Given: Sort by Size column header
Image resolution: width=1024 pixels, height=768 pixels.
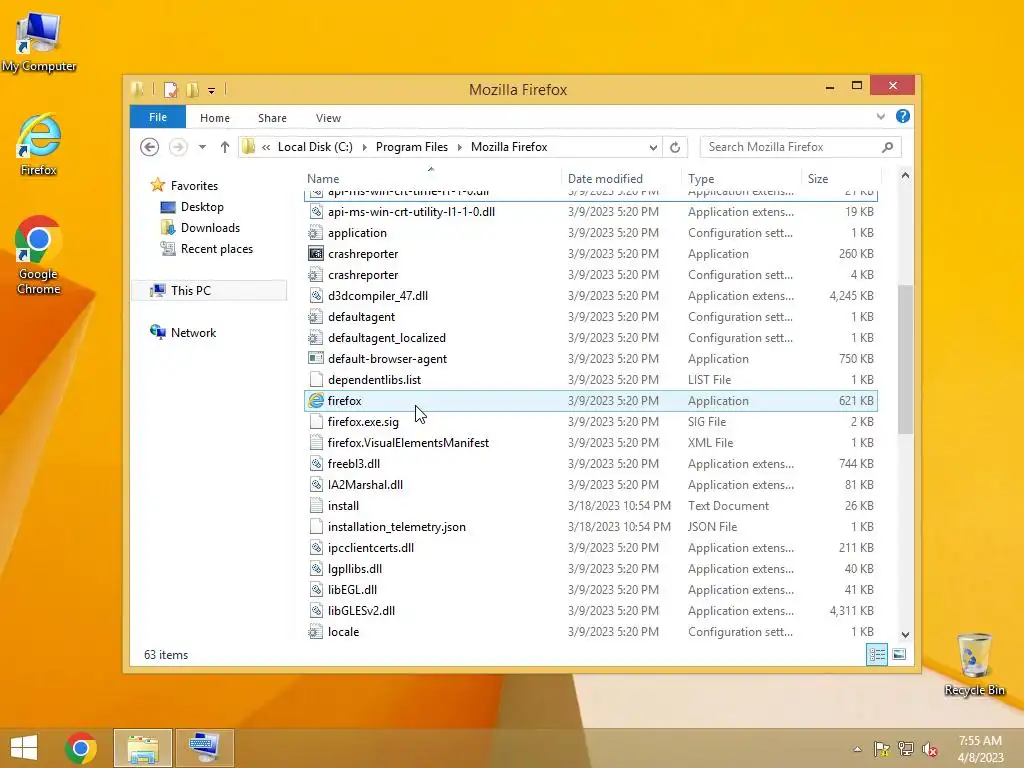Looking at the screenshot, I should coord(840,178).
